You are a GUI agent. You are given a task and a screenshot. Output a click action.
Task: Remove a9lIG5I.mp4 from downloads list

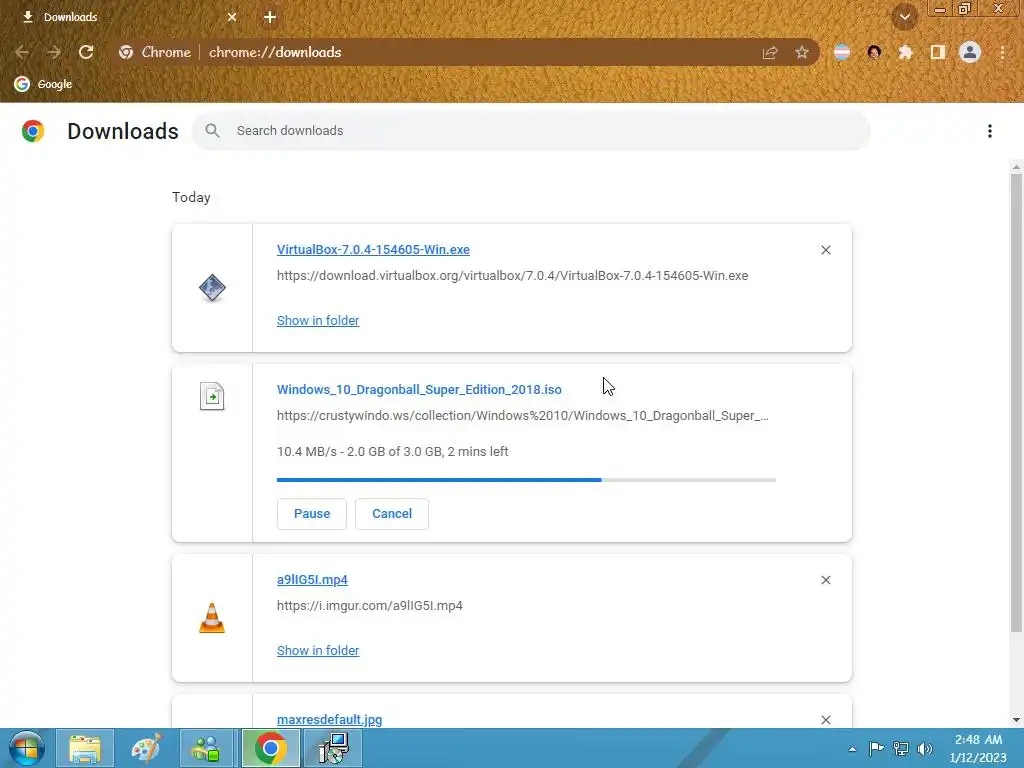pos(825,580)
